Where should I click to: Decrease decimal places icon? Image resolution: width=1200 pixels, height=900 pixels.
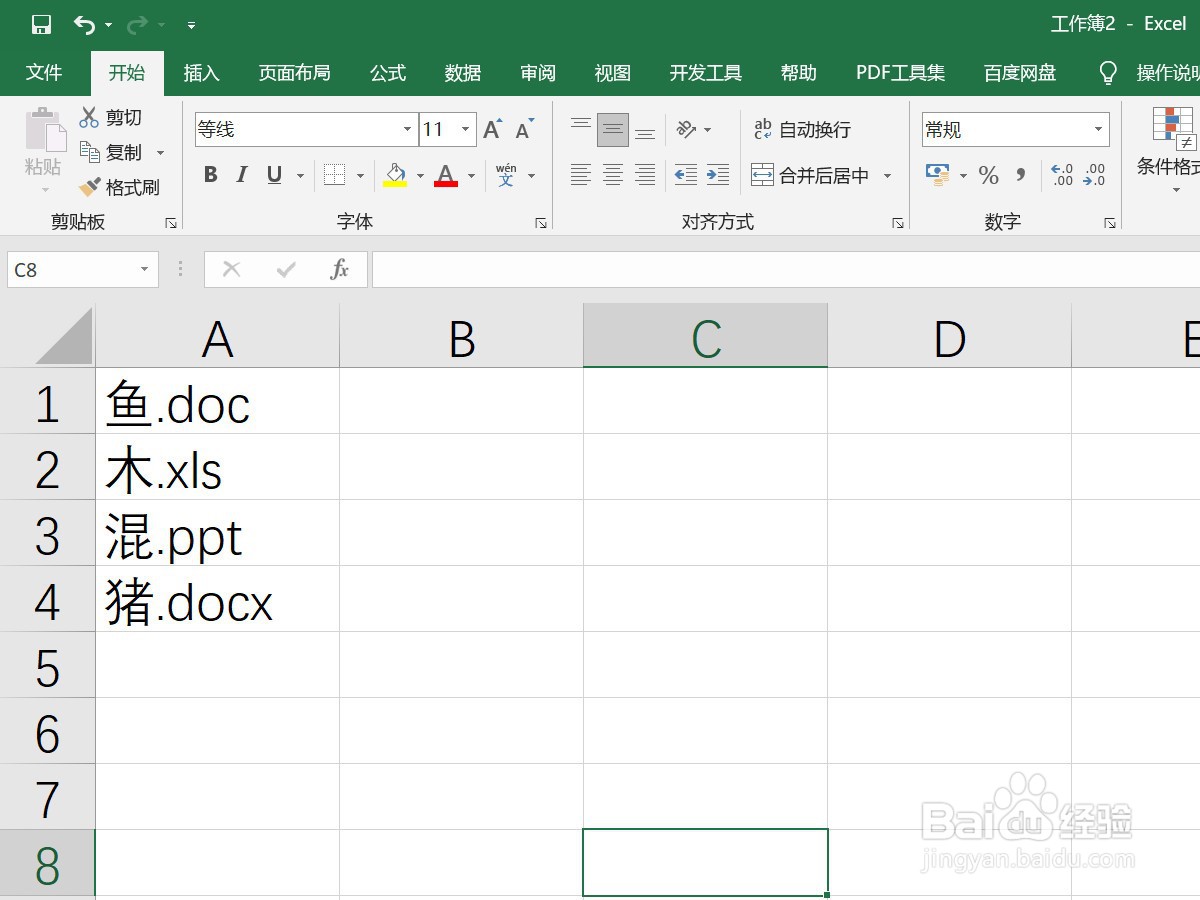click(1094, 176)
